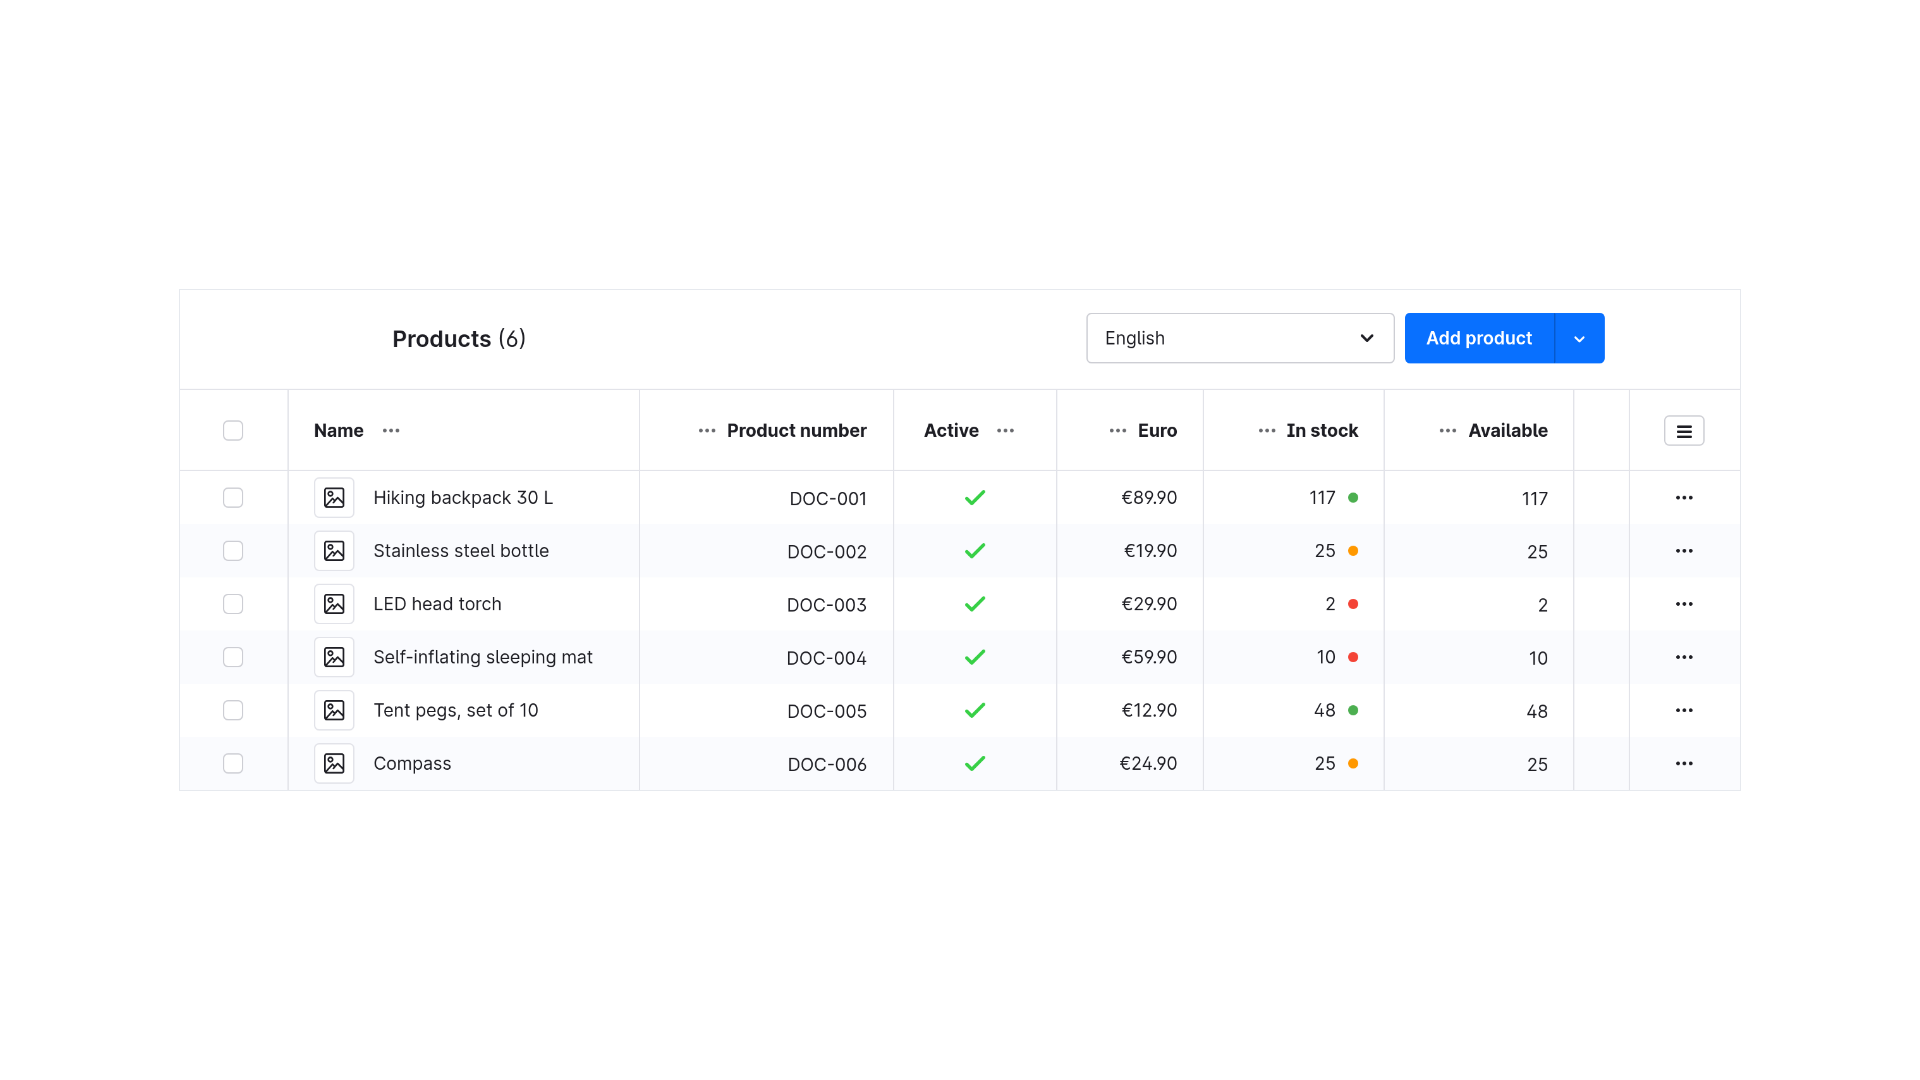Viewport: 1920px width, 1080px height.
Task: Open row actions for Self-inflating sleeping mat
Action: (x=1684, y=657)
